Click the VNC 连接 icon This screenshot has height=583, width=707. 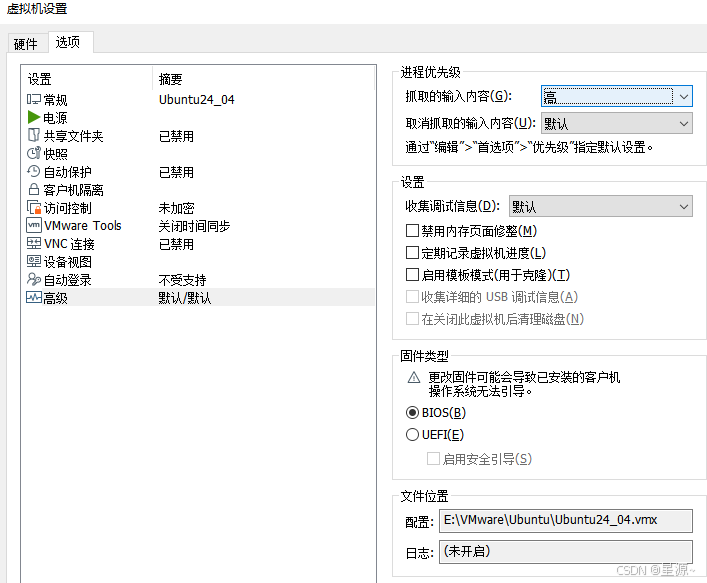(34, 243)
